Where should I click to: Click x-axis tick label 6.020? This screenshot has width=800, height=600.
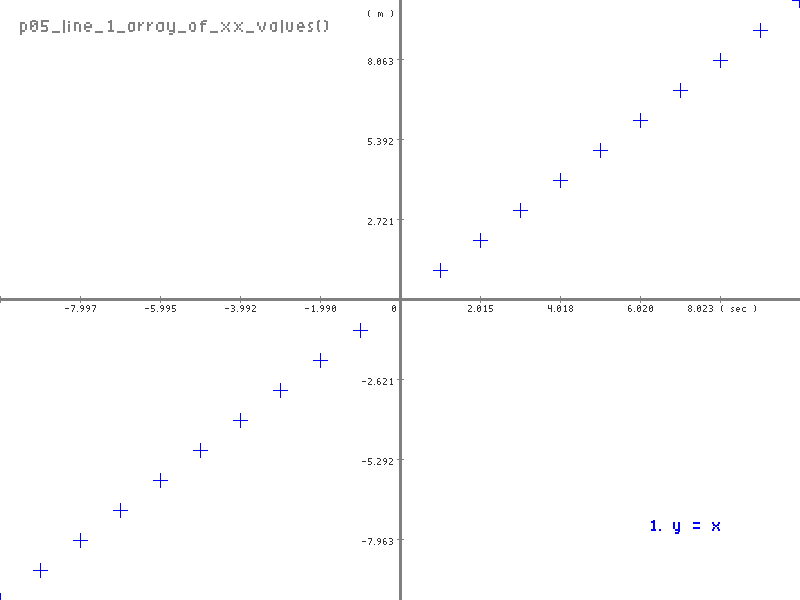(x=640, y=309)
